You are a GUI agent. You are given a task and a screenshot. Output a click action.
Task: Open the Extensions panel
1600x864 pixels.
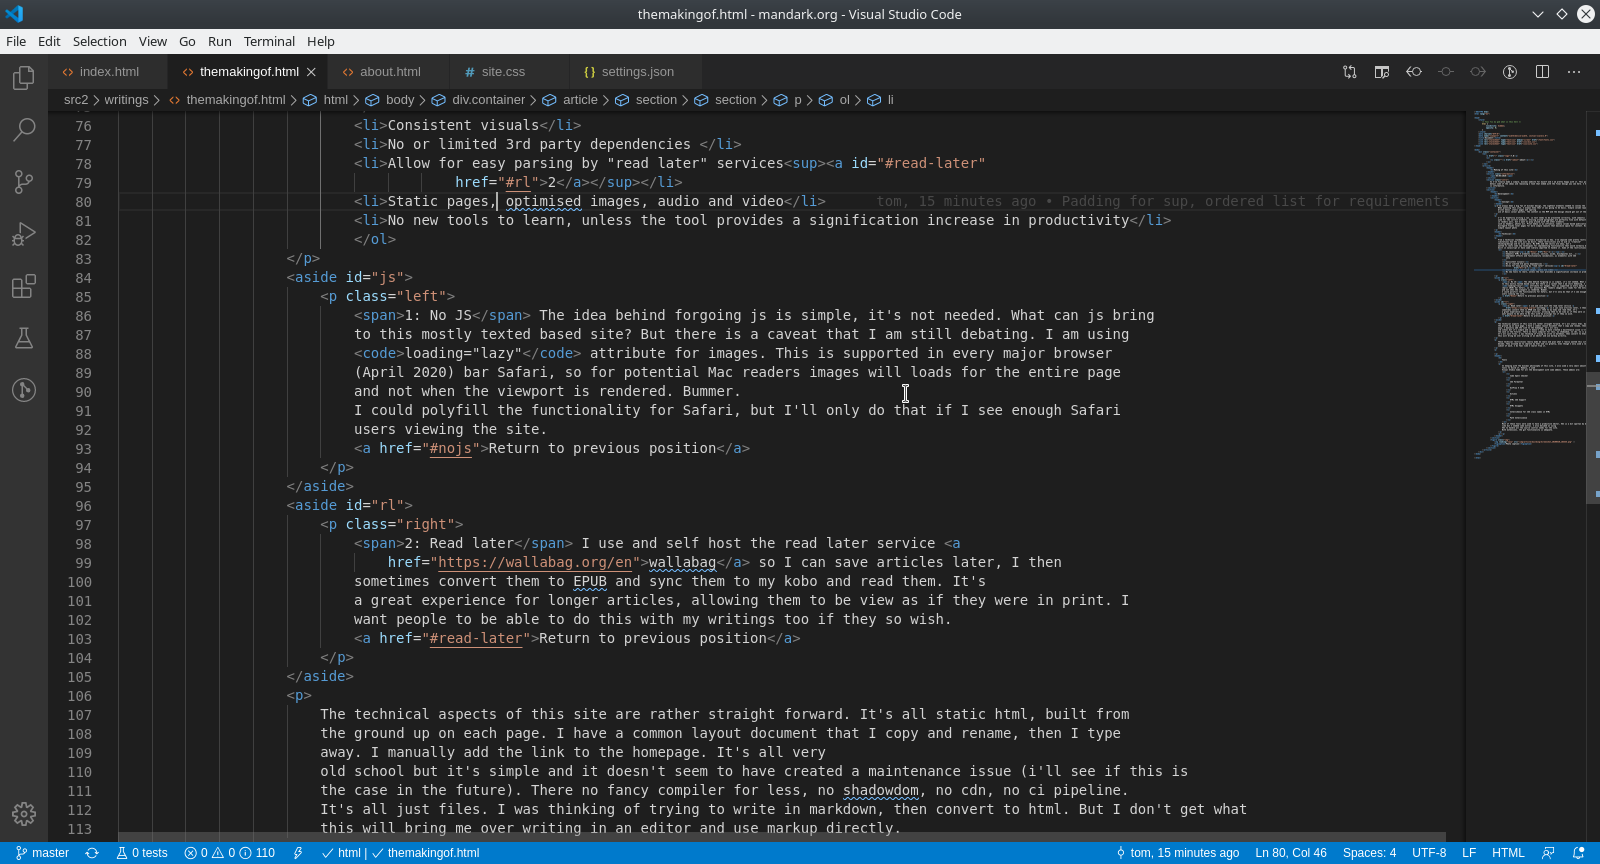(x=24, y=286)
